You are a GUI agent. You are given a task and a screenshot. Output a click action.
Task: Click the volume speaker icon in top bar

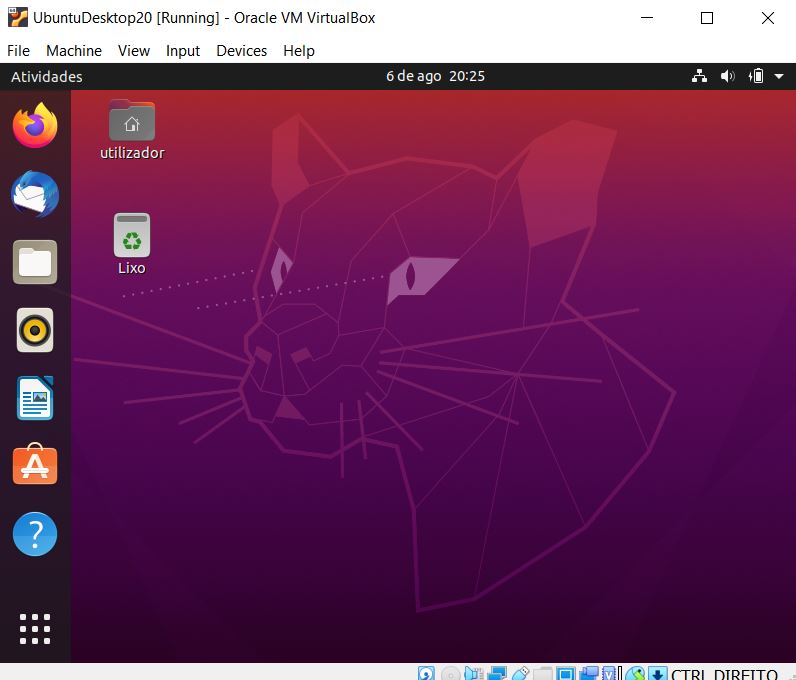[727, 76]
